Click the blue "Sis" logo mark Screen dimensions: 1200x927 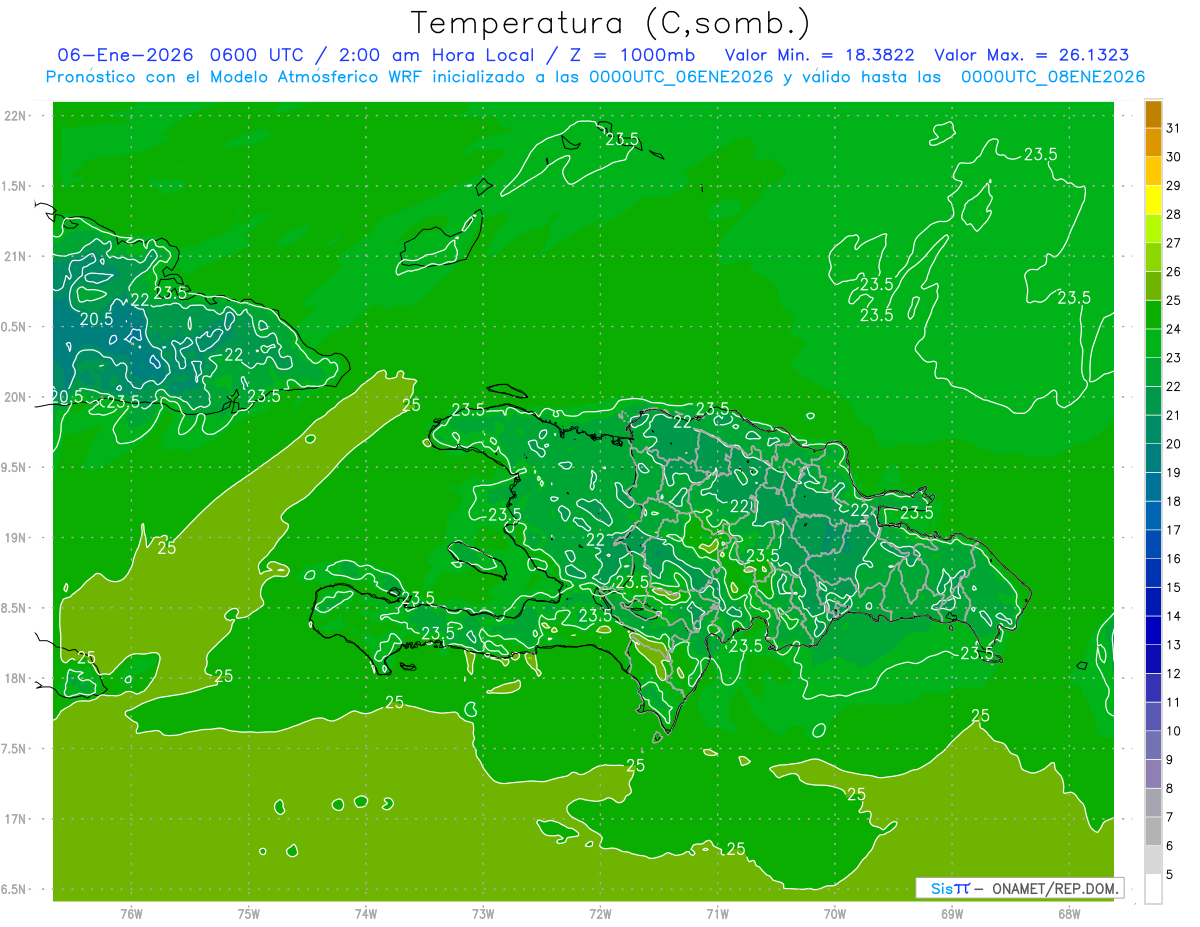(942, 888)
